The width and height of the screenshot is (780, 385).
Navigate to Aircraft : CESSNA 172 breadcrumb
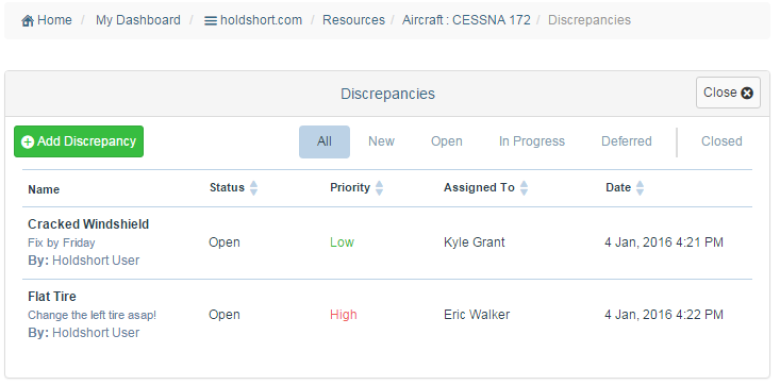point(466,20)
